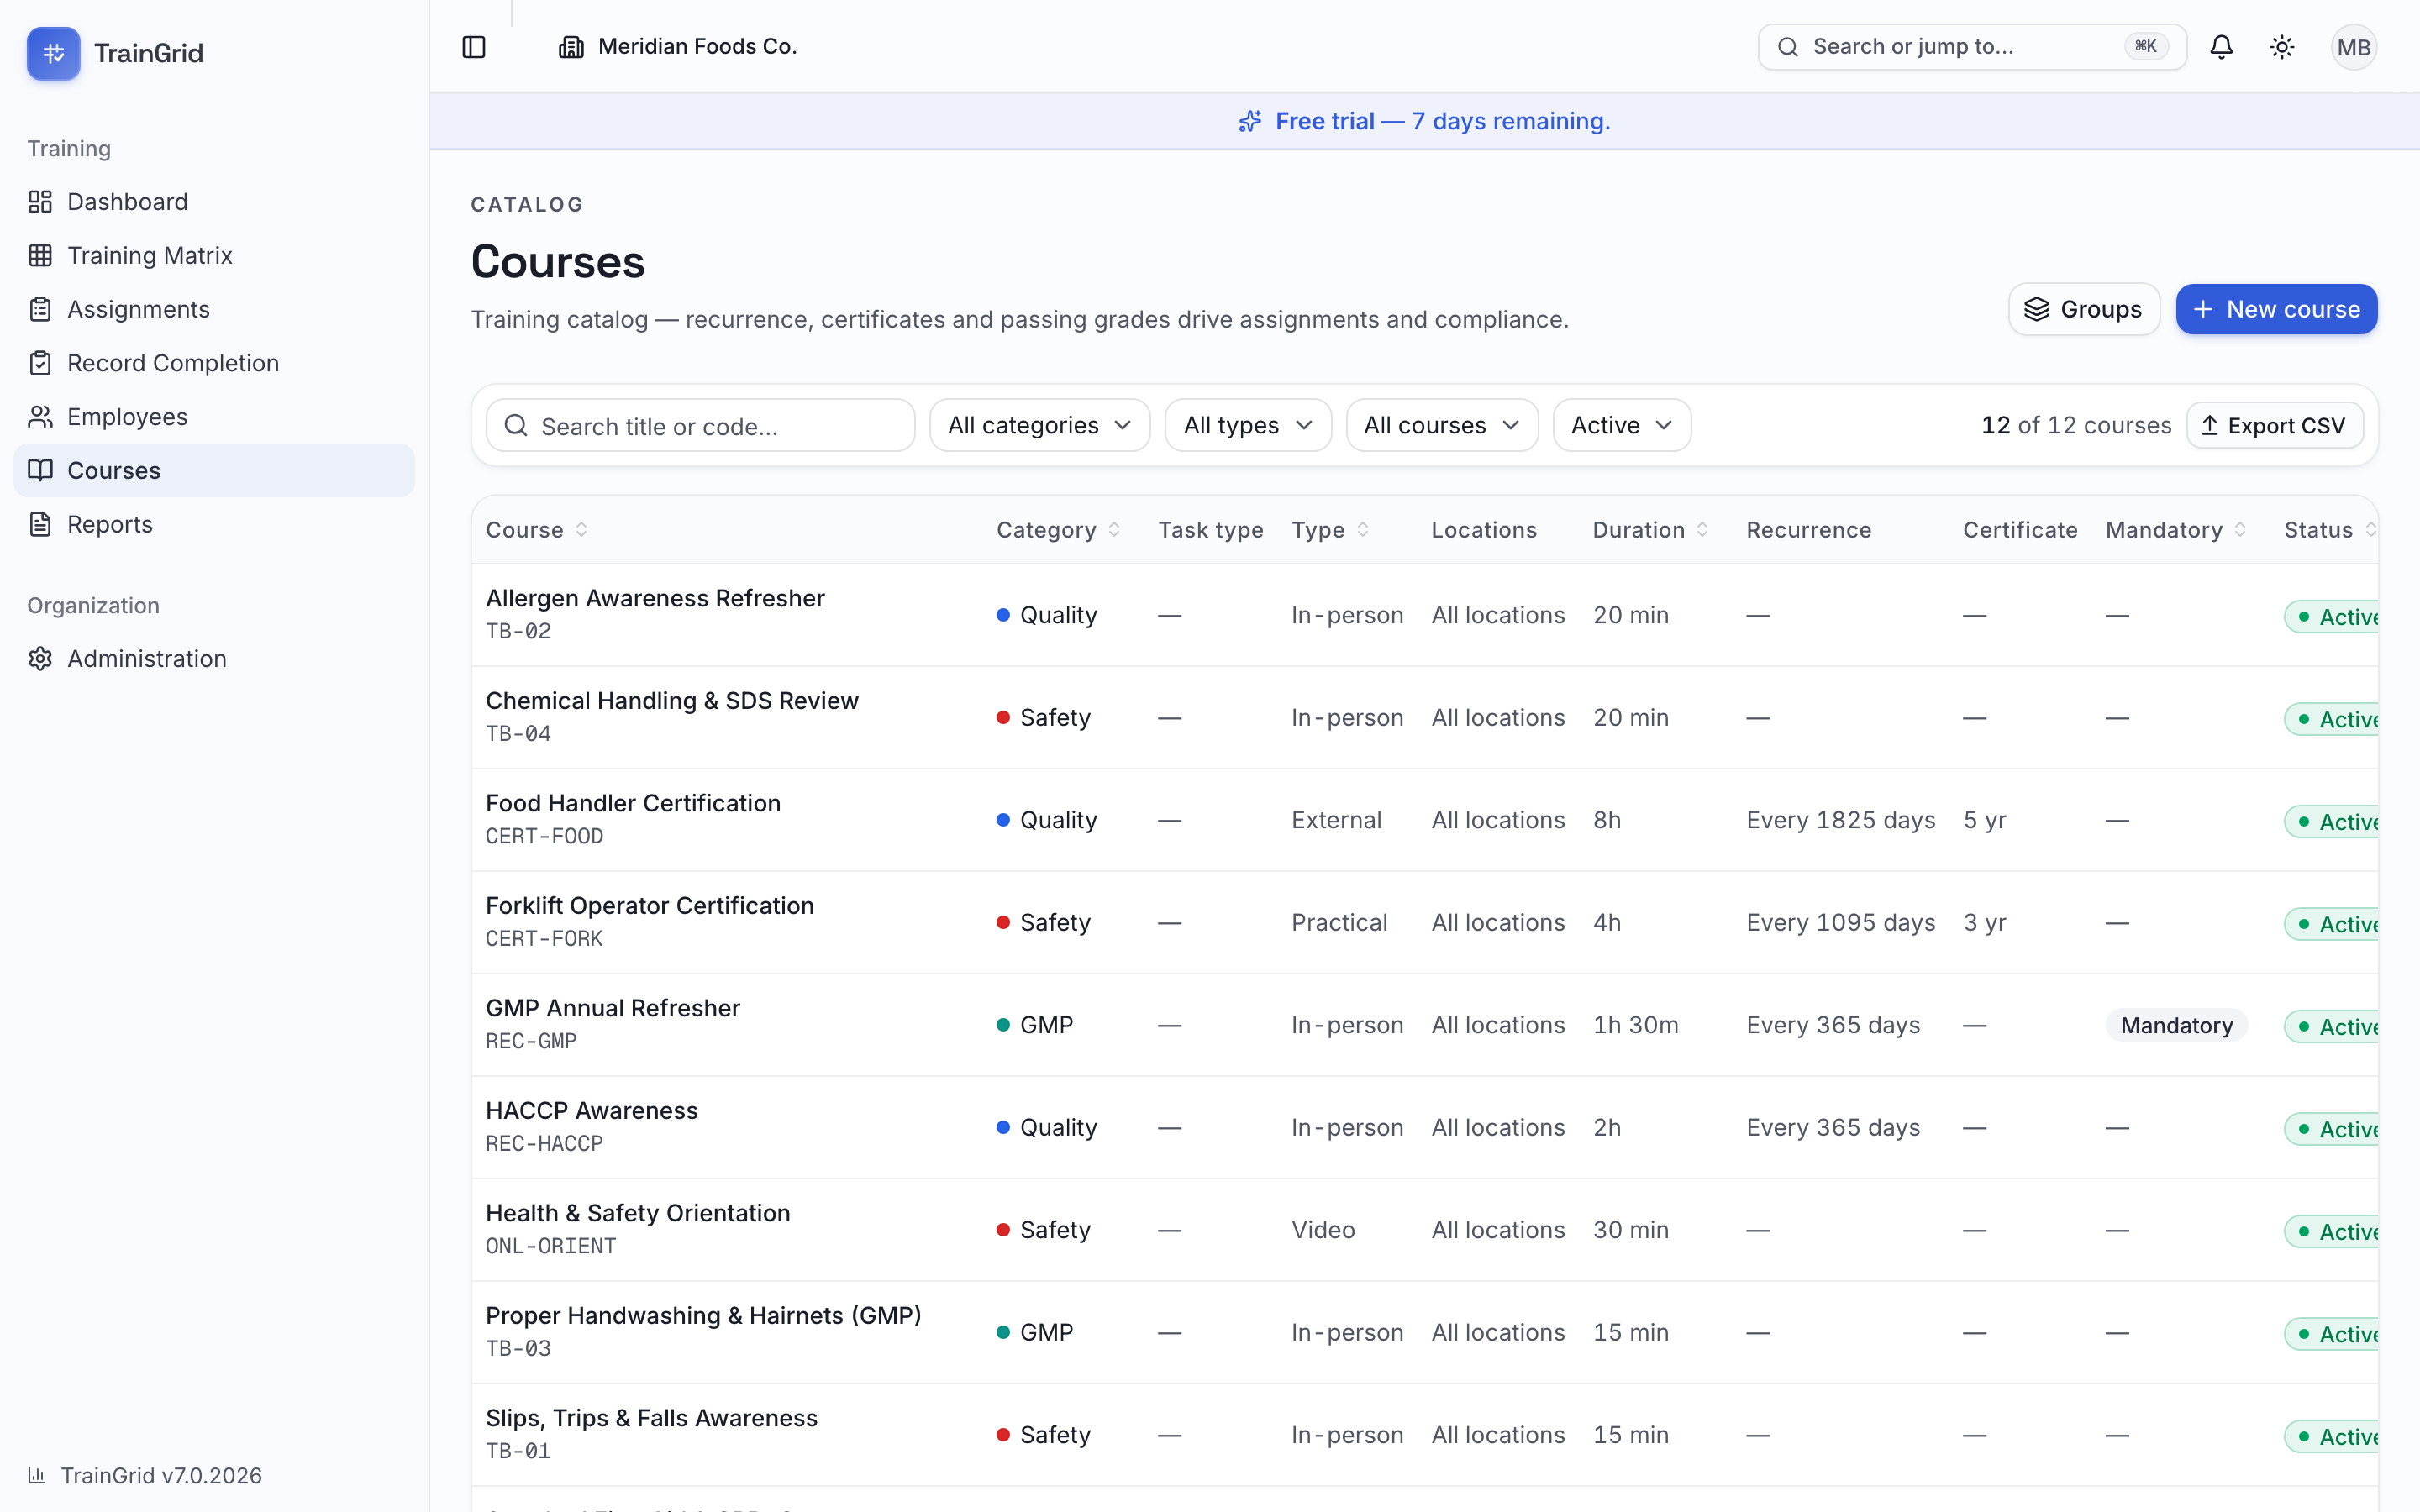Open the All courses dropdown
Viewport: 2420px width, 1512px height.
point(1442,425)
